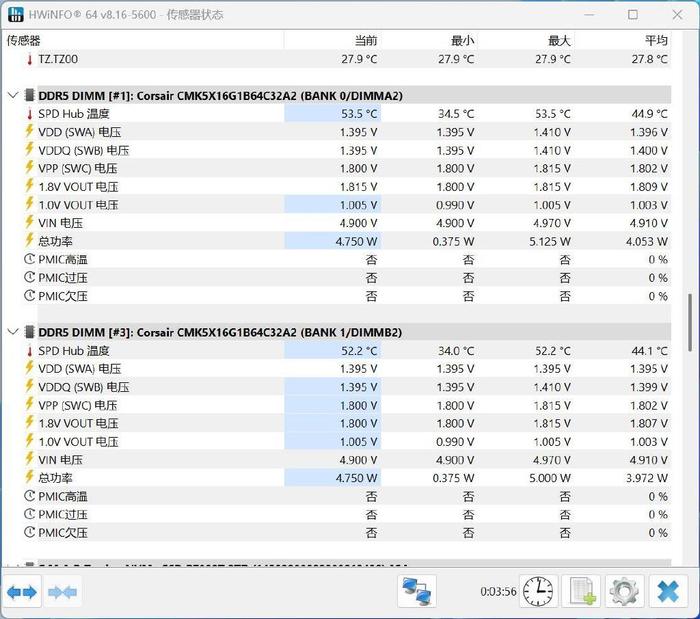Image resolution: width=700 pixels, height=619 pixels.
Task: Select DIMM #3 1.8V VOUT 电压 label
Action: [78, 423]
